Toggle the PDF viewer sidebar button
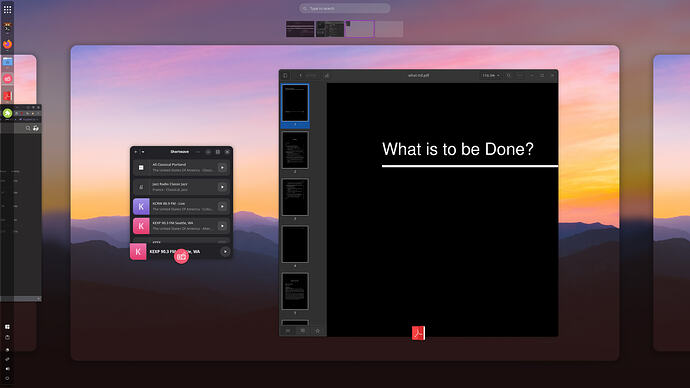Image resolution: width=690 pixels, height=388 pixels. coord(285,76)
